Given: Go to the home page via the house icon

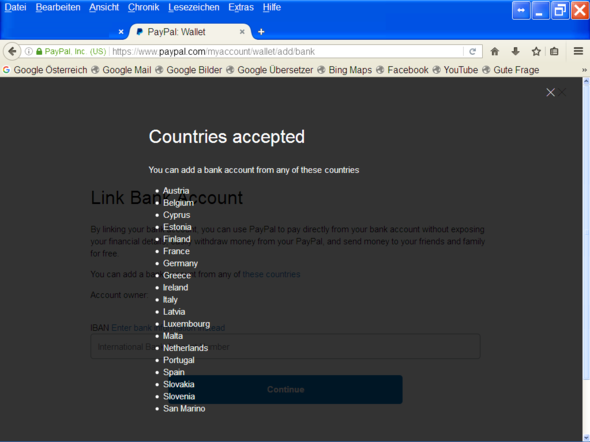Looking at the screenshot, I should (495, 52).
